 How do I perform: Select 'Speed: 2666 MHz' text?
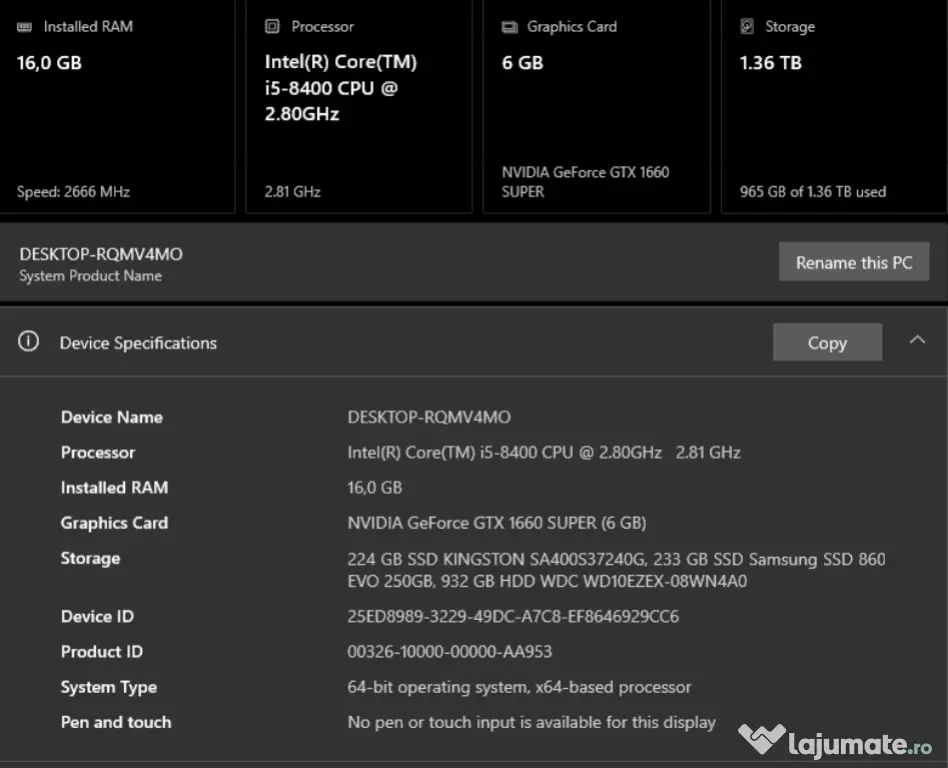(x=73, y=192)
